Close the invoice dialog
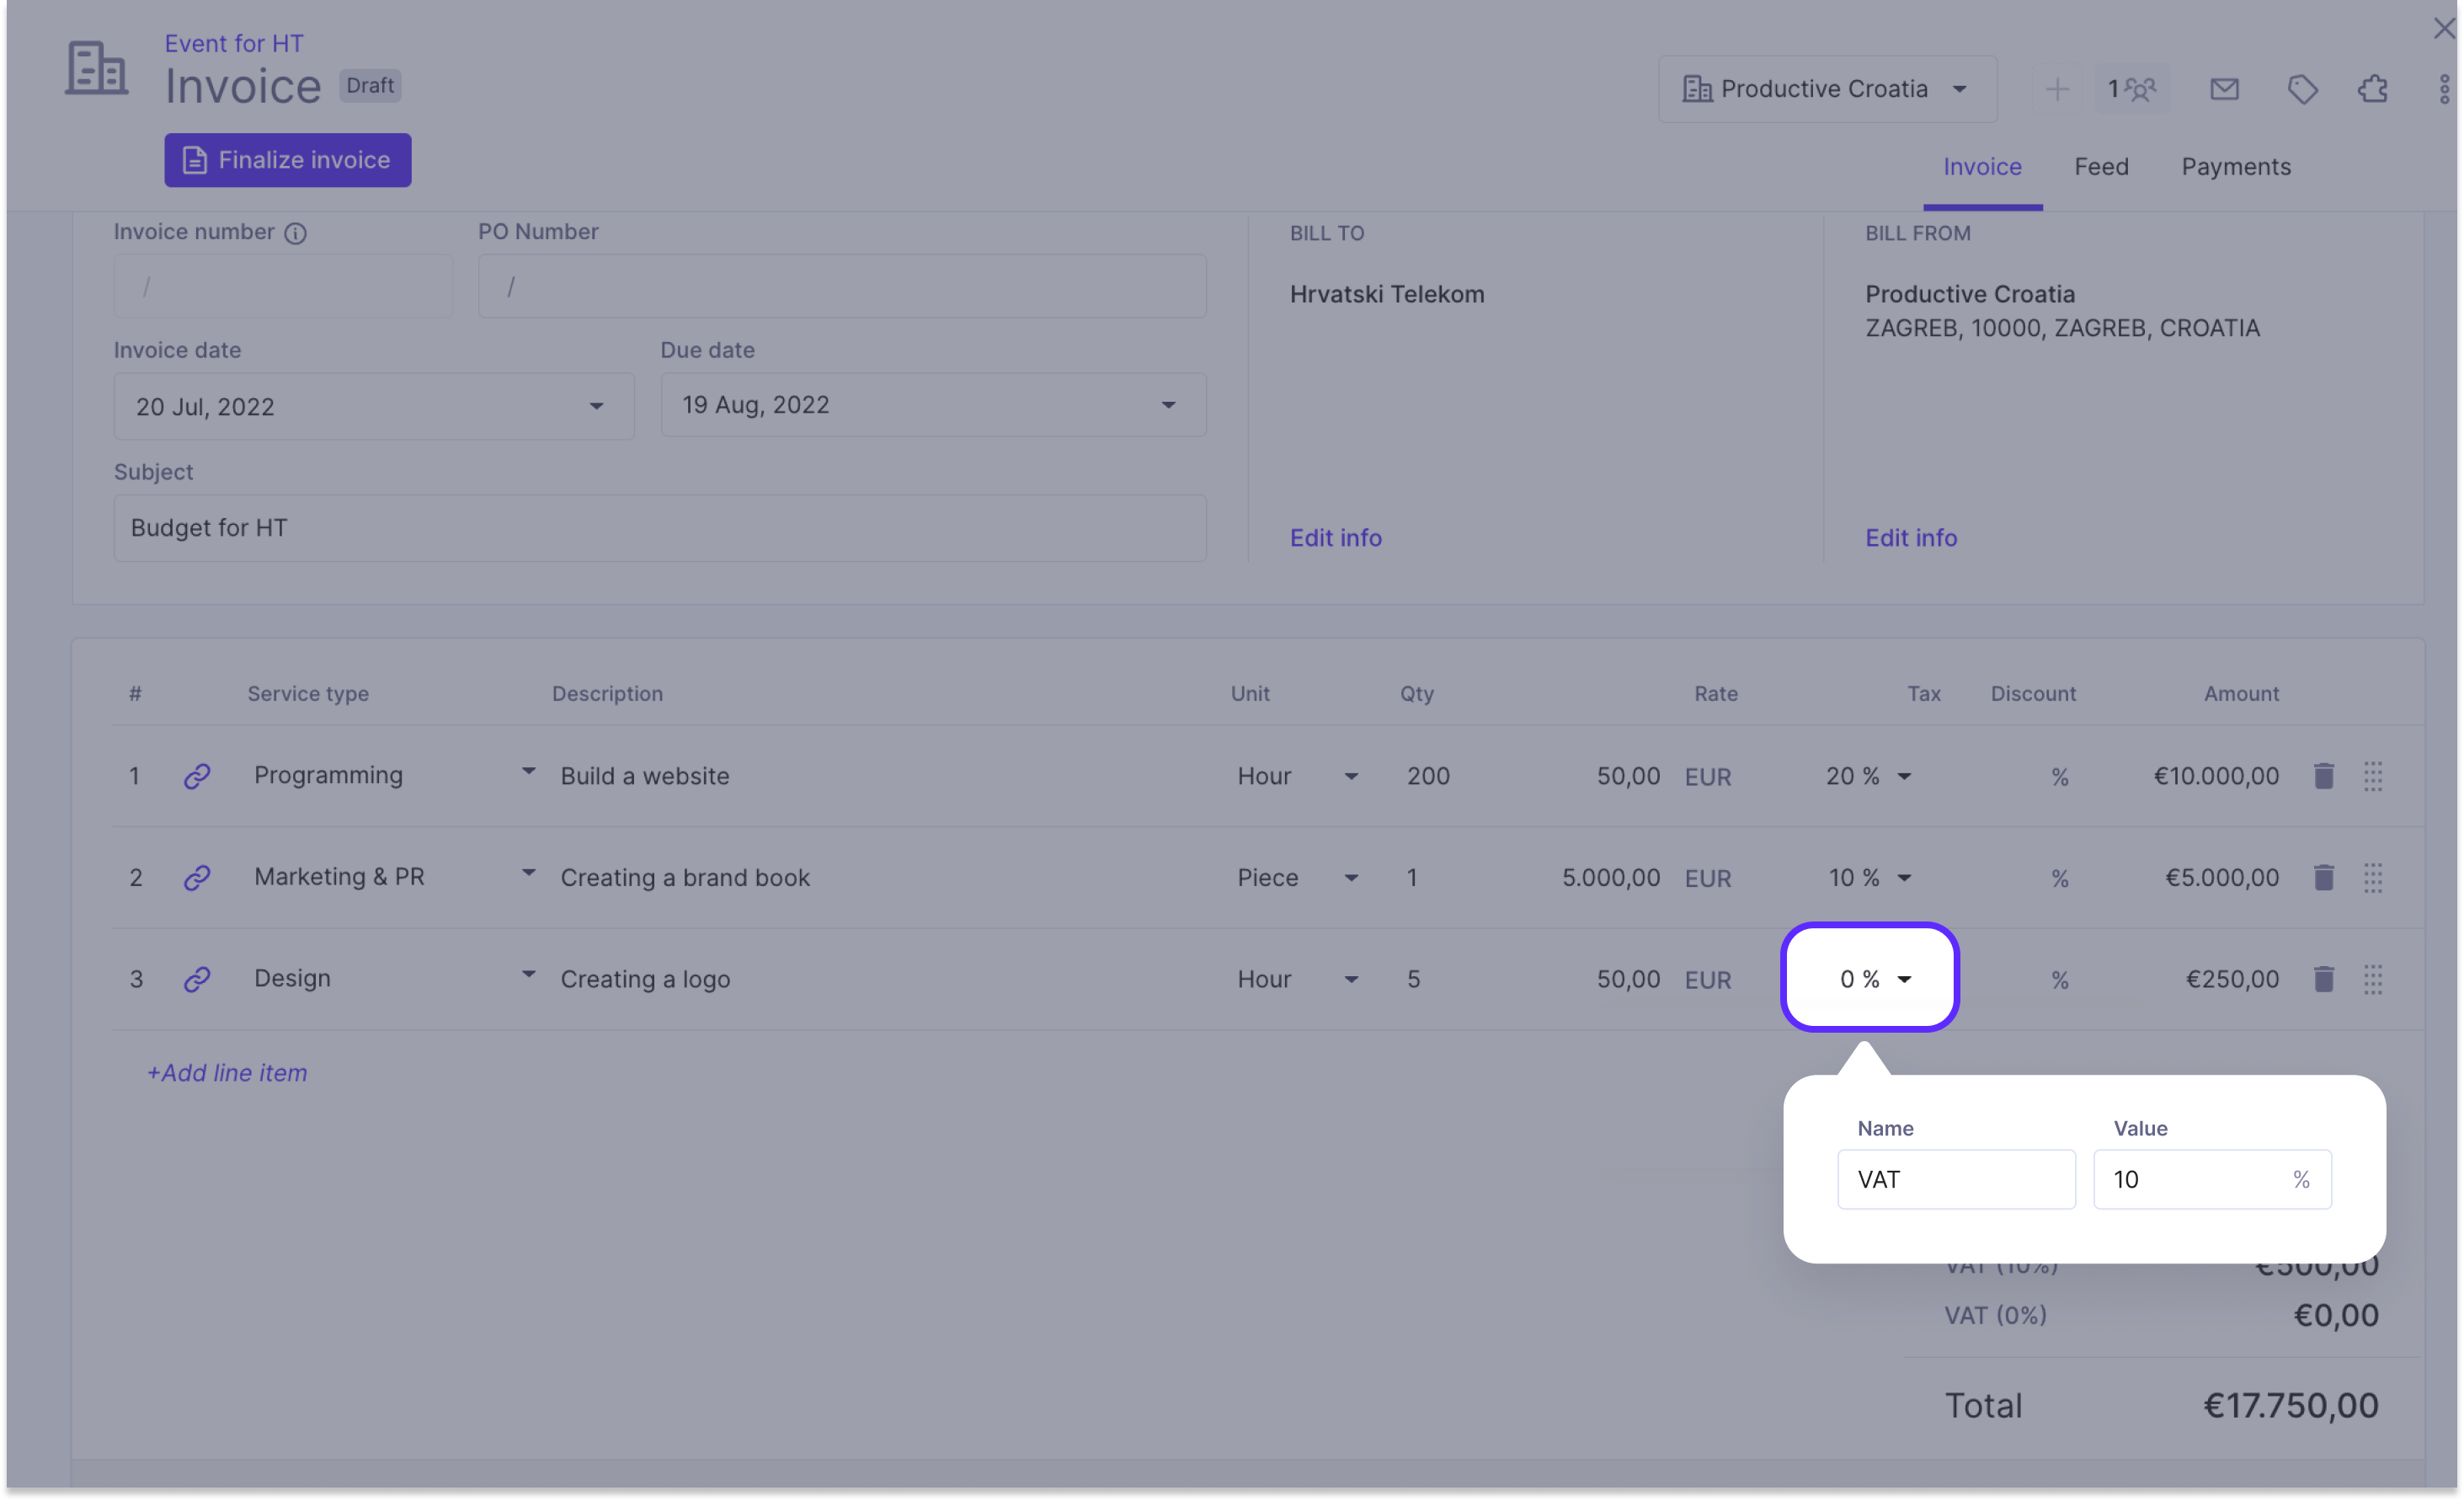The height and width of the screenshot is (1501, 2464). (2443, 28)
